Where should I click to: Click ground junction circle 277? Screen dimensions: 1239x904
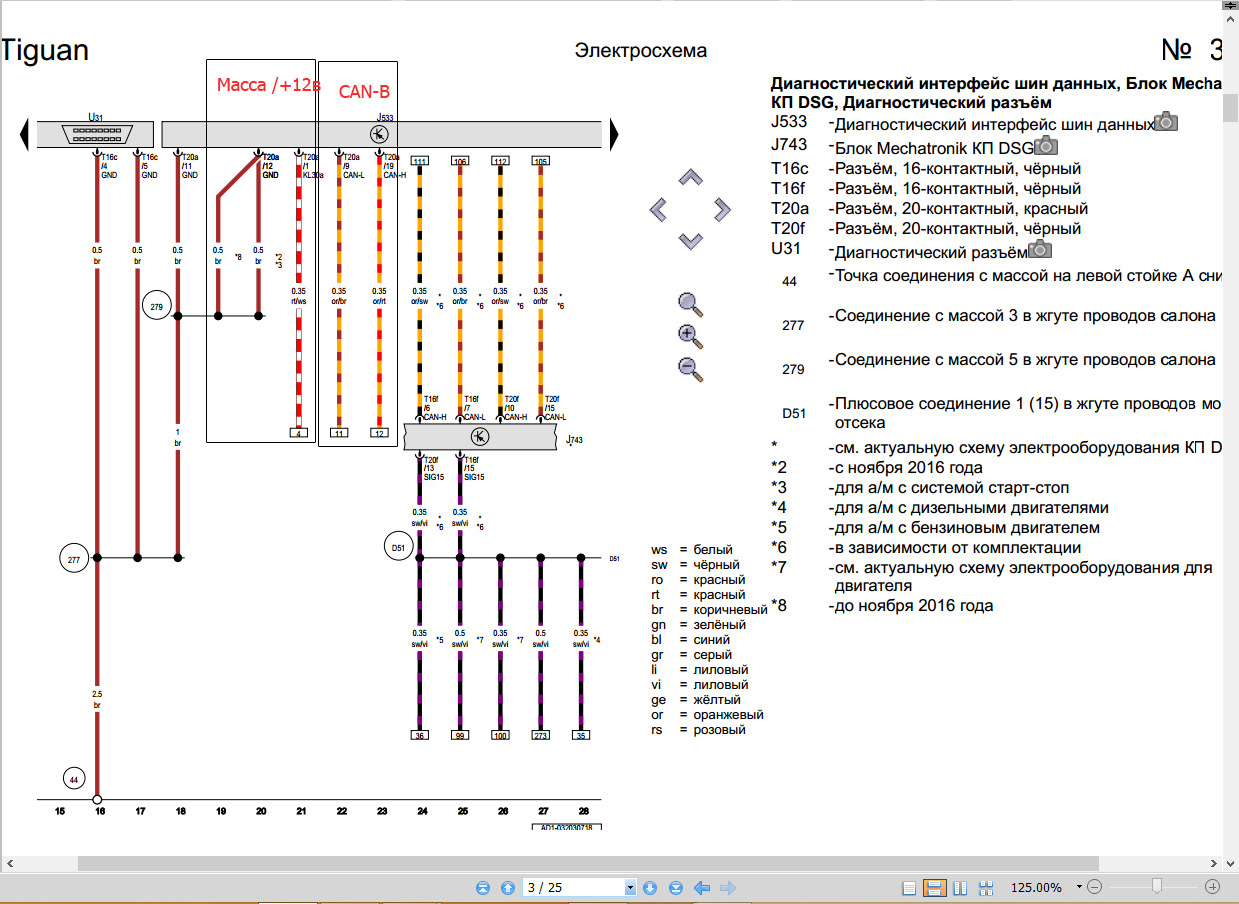pyautogui.click(x=73, y=558)
